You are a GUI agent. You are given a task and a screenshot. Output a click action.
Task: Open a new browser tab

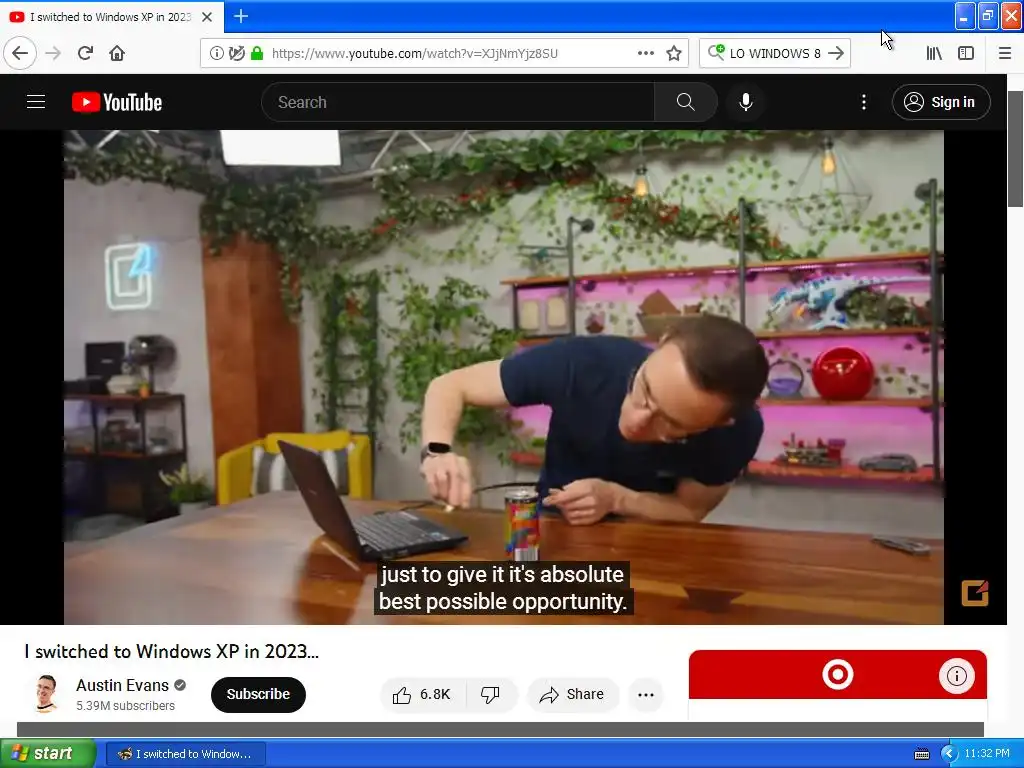pyautogui.click(x=240, y=16)
